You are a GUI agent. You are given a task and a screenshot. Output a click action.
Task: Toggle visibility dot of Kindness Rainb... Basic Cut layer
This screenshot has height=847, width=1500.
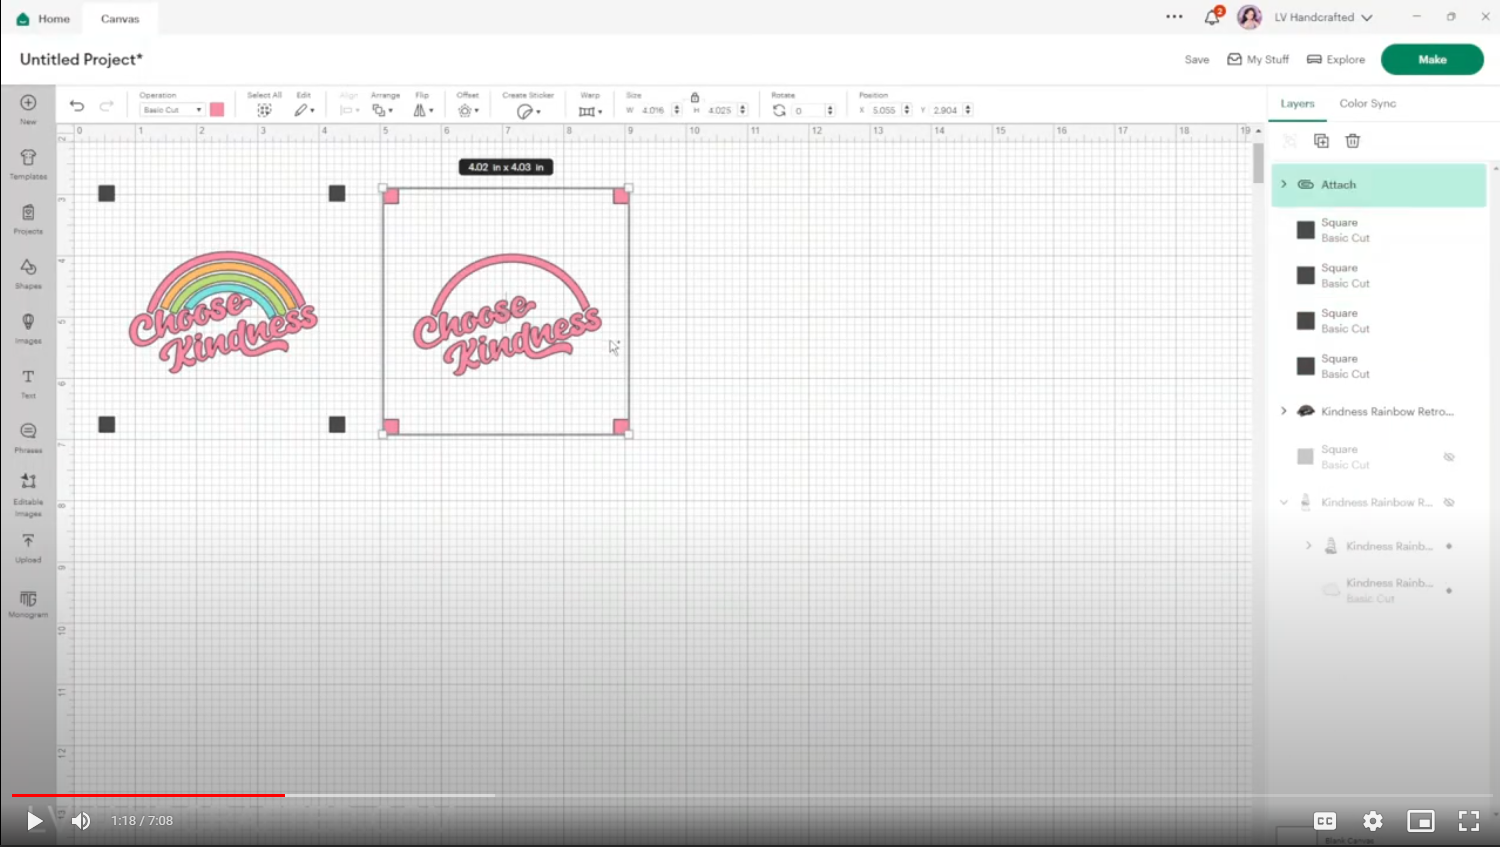pos(1449,590)
